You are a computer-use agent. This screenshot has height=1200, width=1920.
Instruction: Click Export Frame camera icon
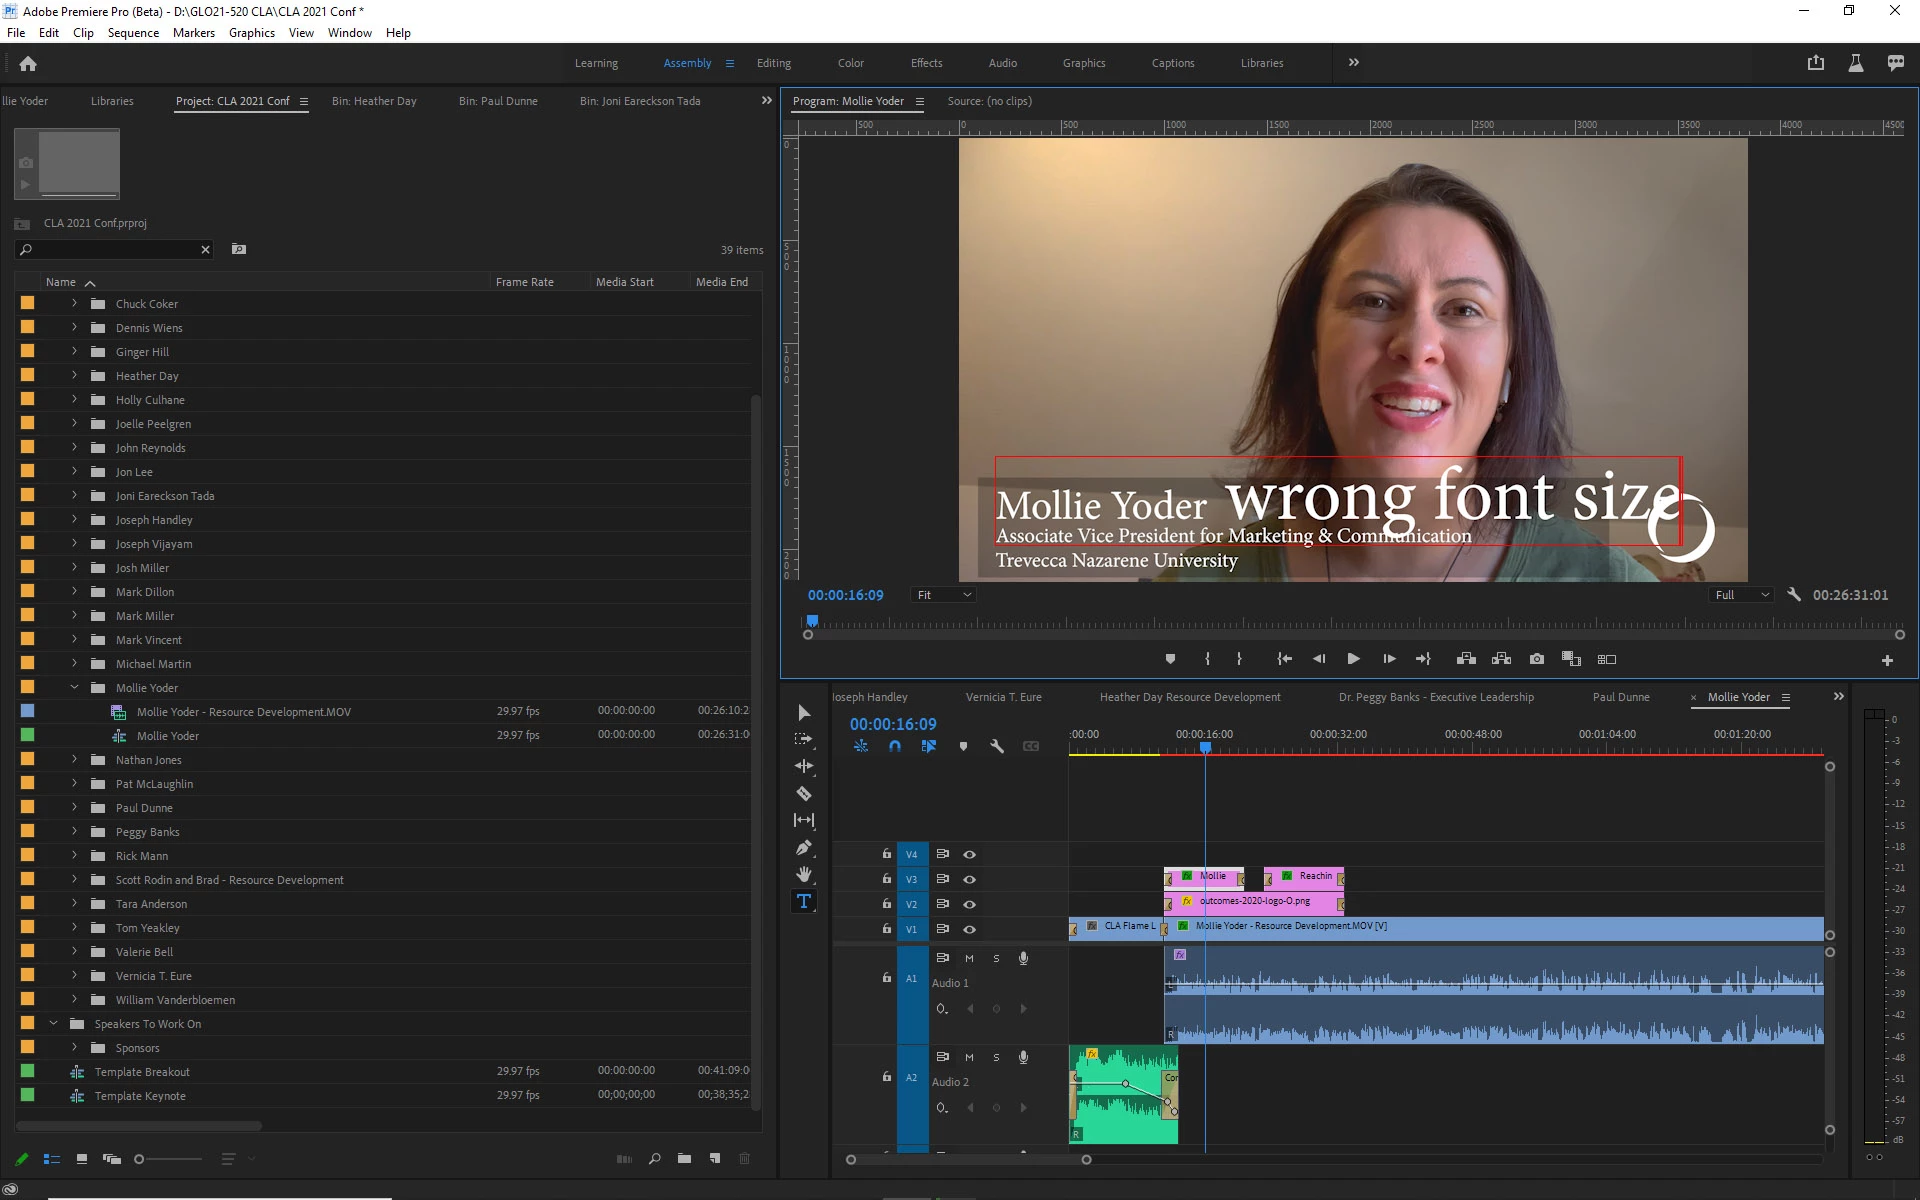point(1537,659)
